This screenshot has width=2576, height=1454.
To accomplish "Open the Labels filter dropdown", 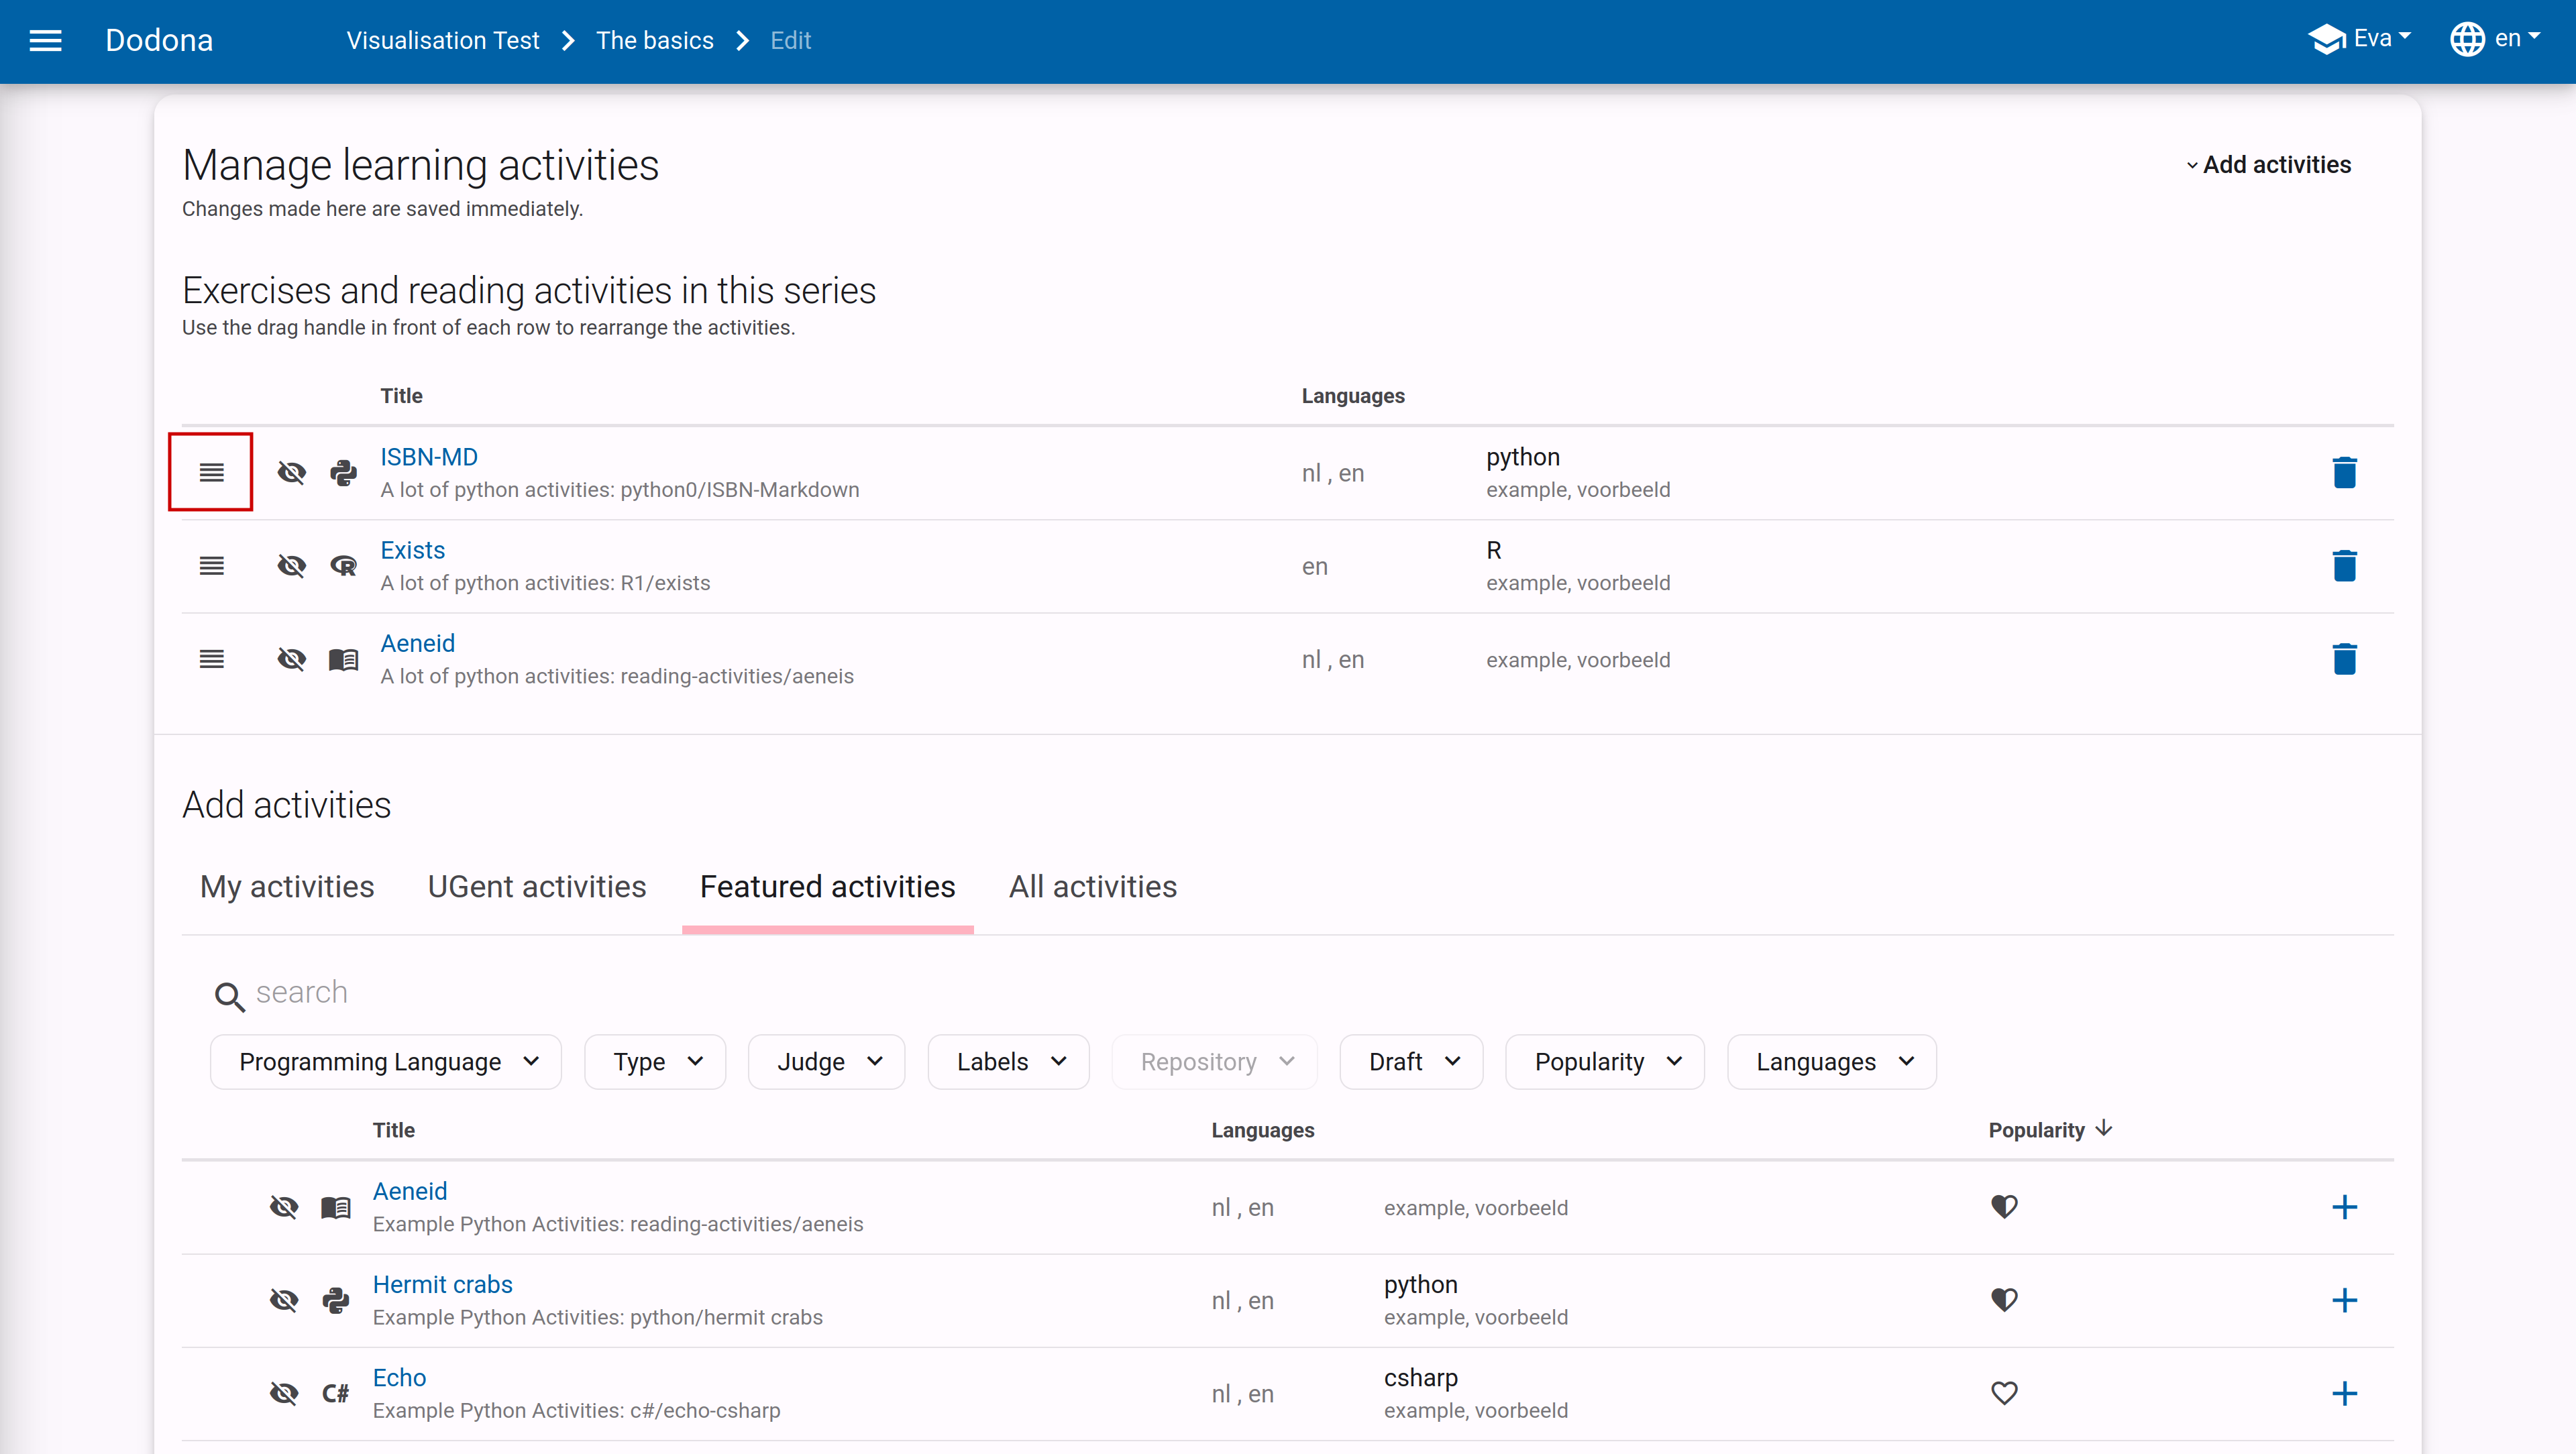I will [x=1009, y=1062].
